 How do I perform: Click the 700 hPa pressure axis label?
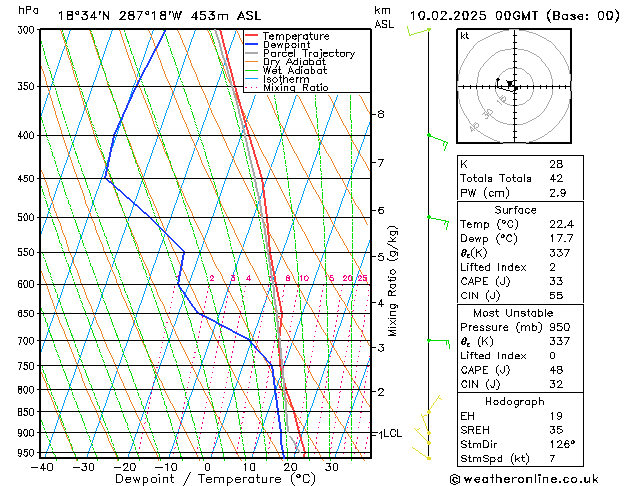[26, 340]
